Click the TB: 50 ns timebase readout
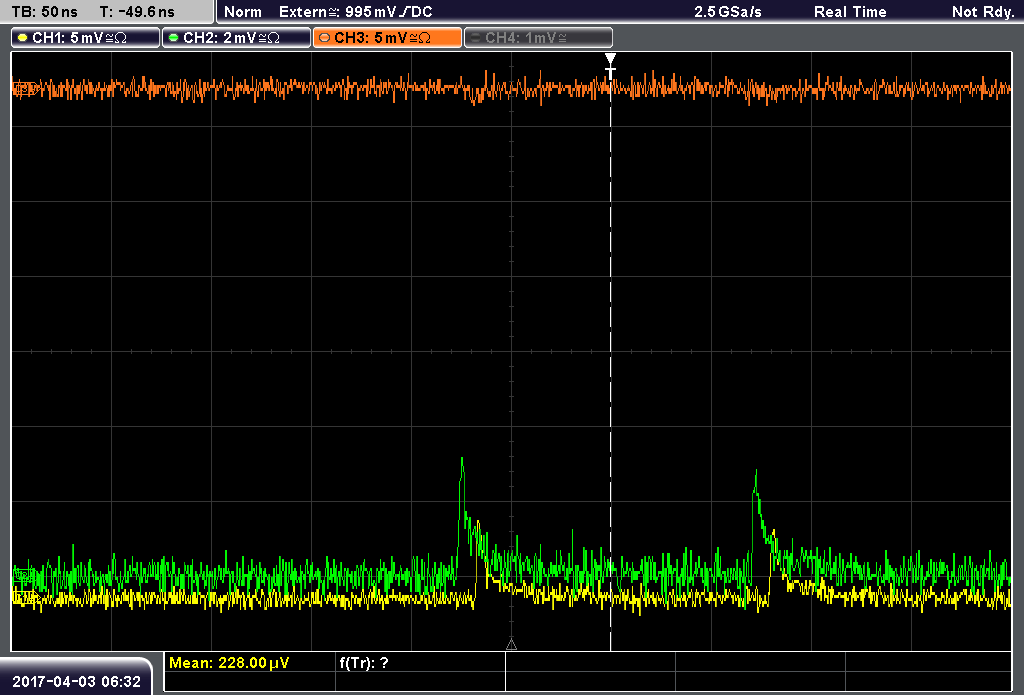This screenshot has width=1024, height=695. coord(44,12)
